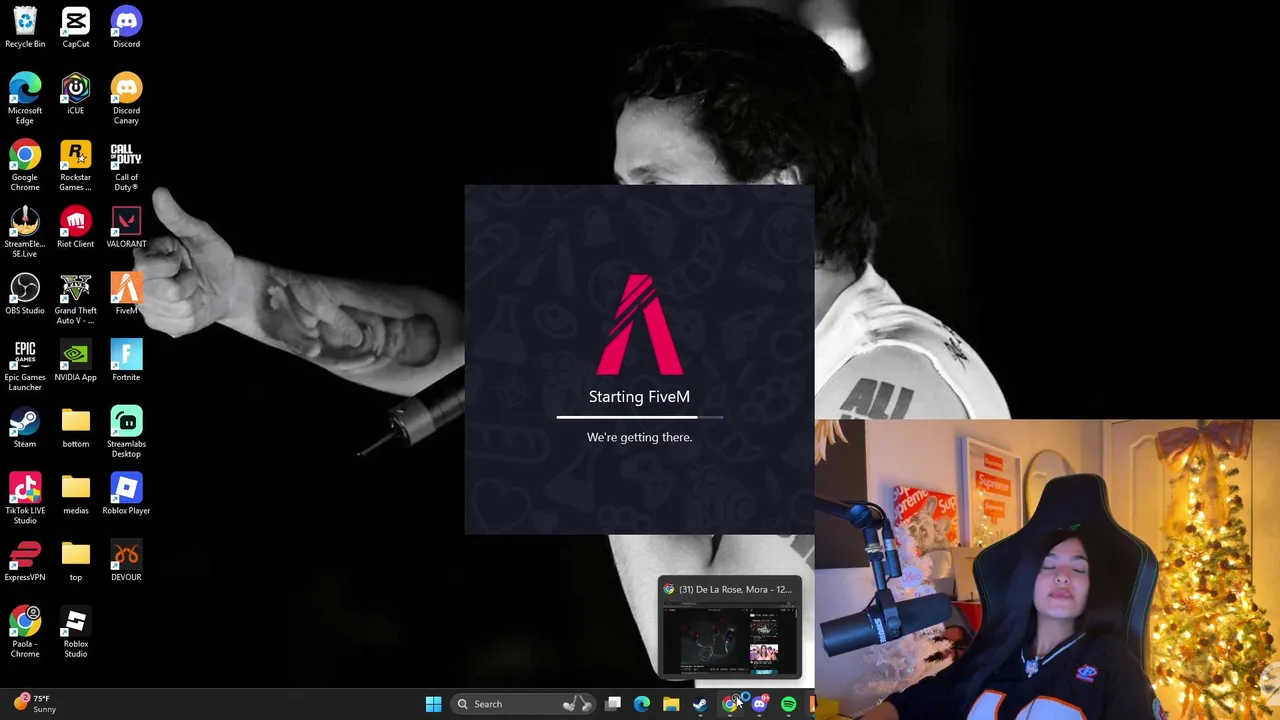1280x720 pixels.
Task: Click the FiveM loading progress bar
Action: pos(640,417)
